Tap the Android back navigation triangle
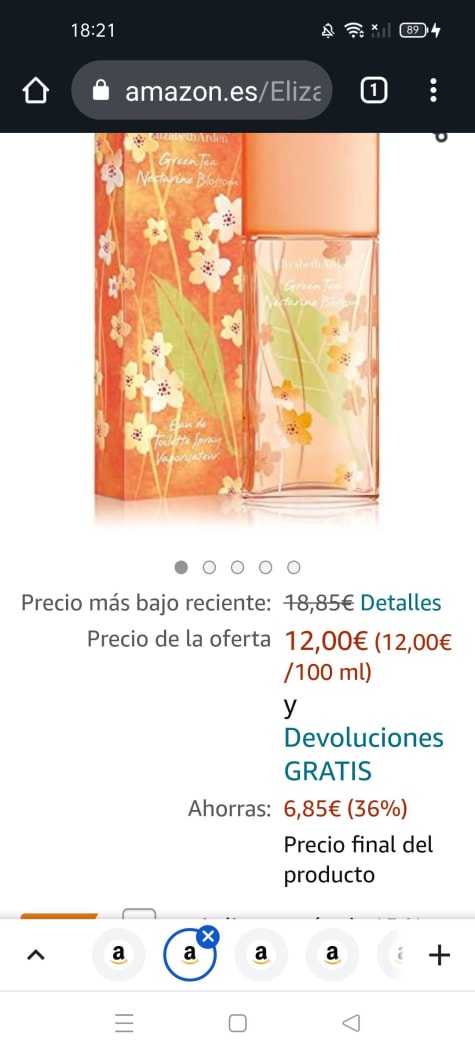Viewport: 475px width, 1056px height. 351,1023
